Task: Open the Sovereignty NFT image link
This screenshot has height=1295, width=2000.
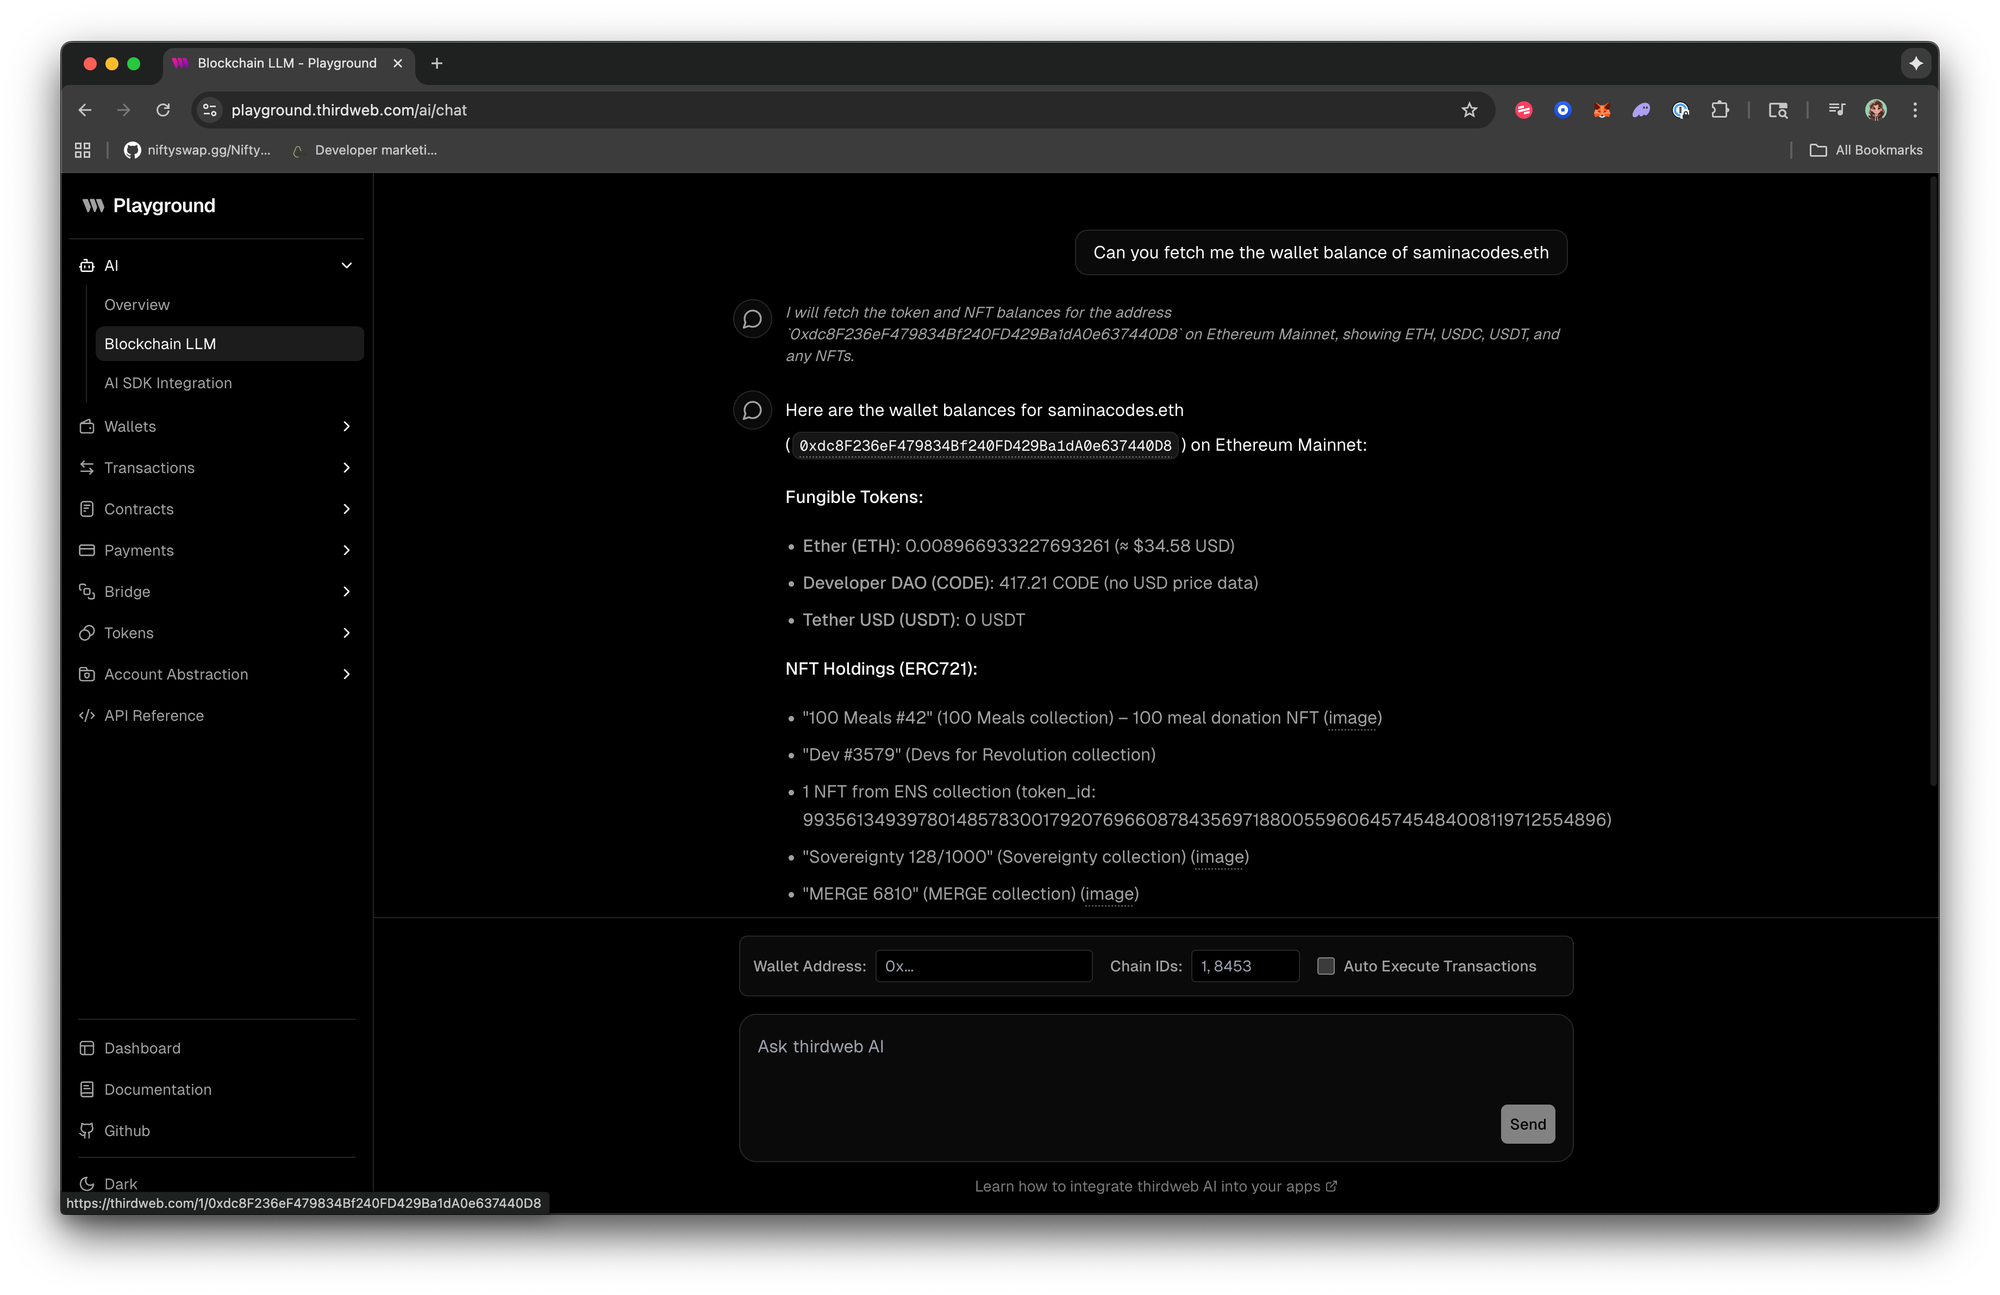Action: (x=1219, y=857)
